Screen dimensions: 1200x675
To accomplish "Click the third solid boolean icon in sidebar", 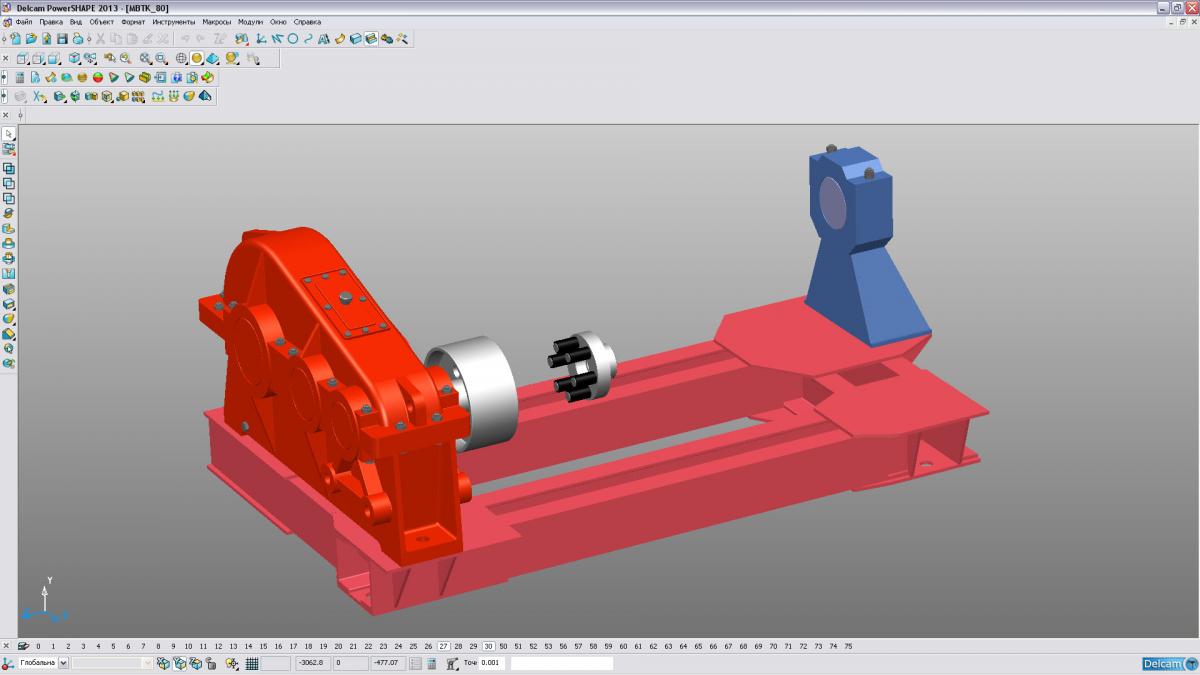I will coord(9,198).
